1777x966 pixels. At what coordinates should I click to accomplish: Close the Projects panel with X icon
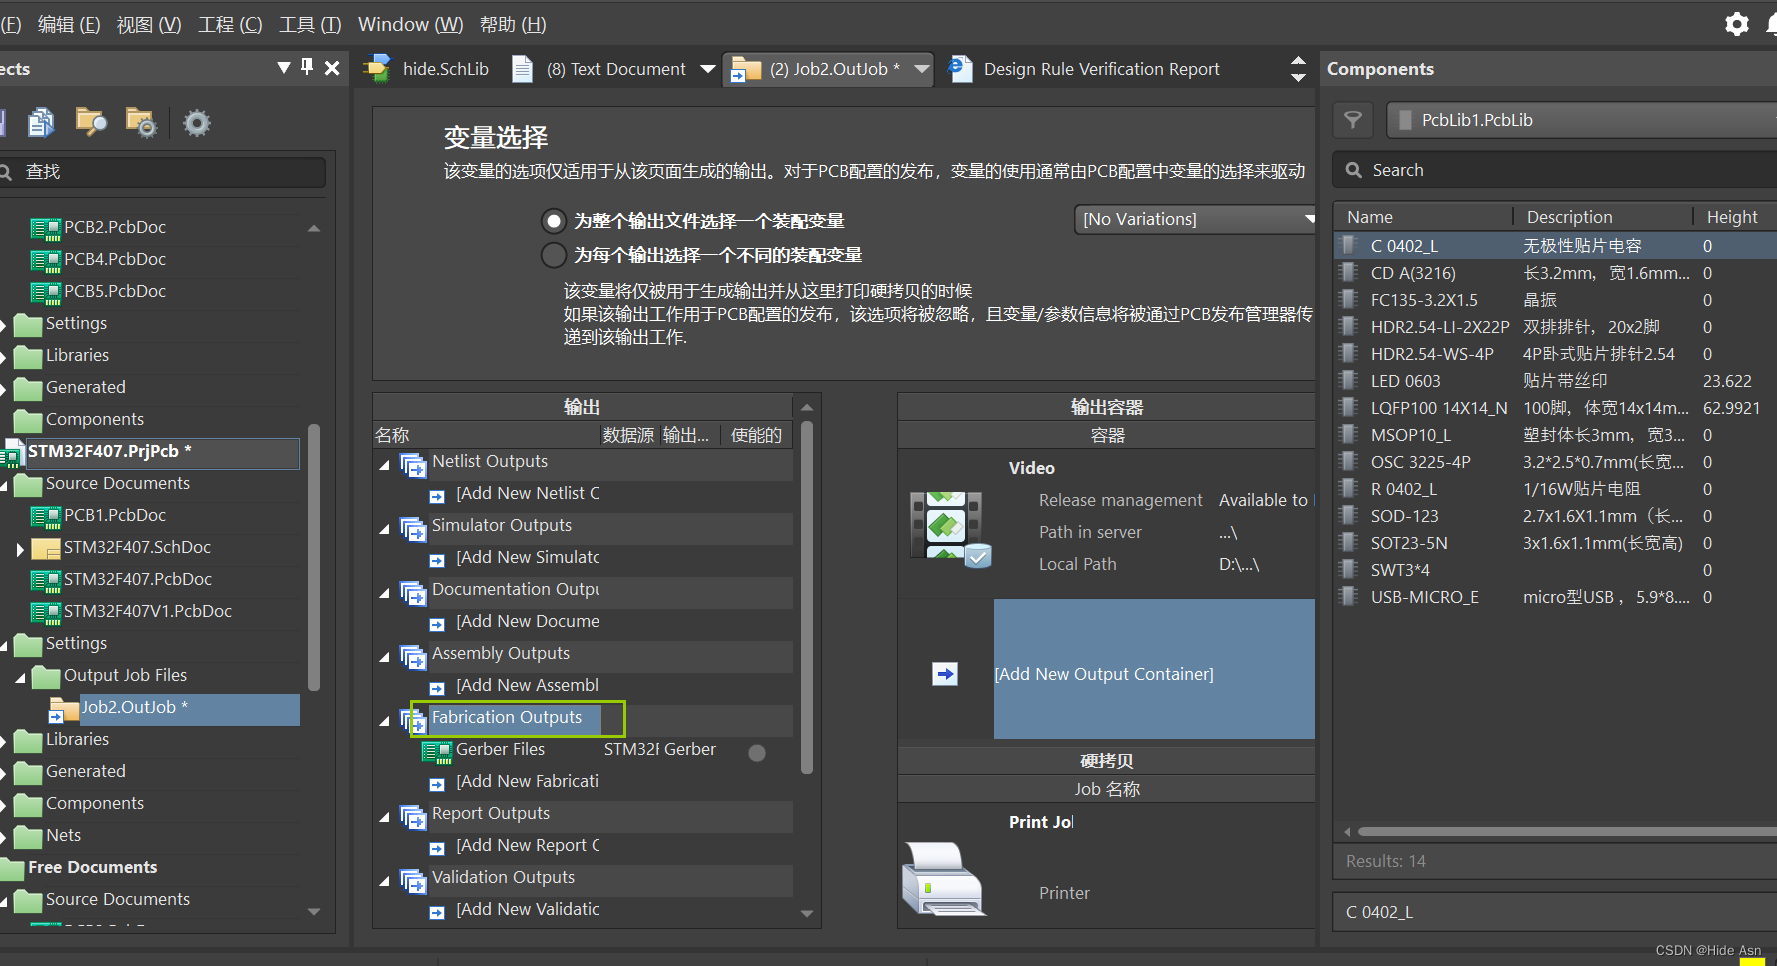332,68
